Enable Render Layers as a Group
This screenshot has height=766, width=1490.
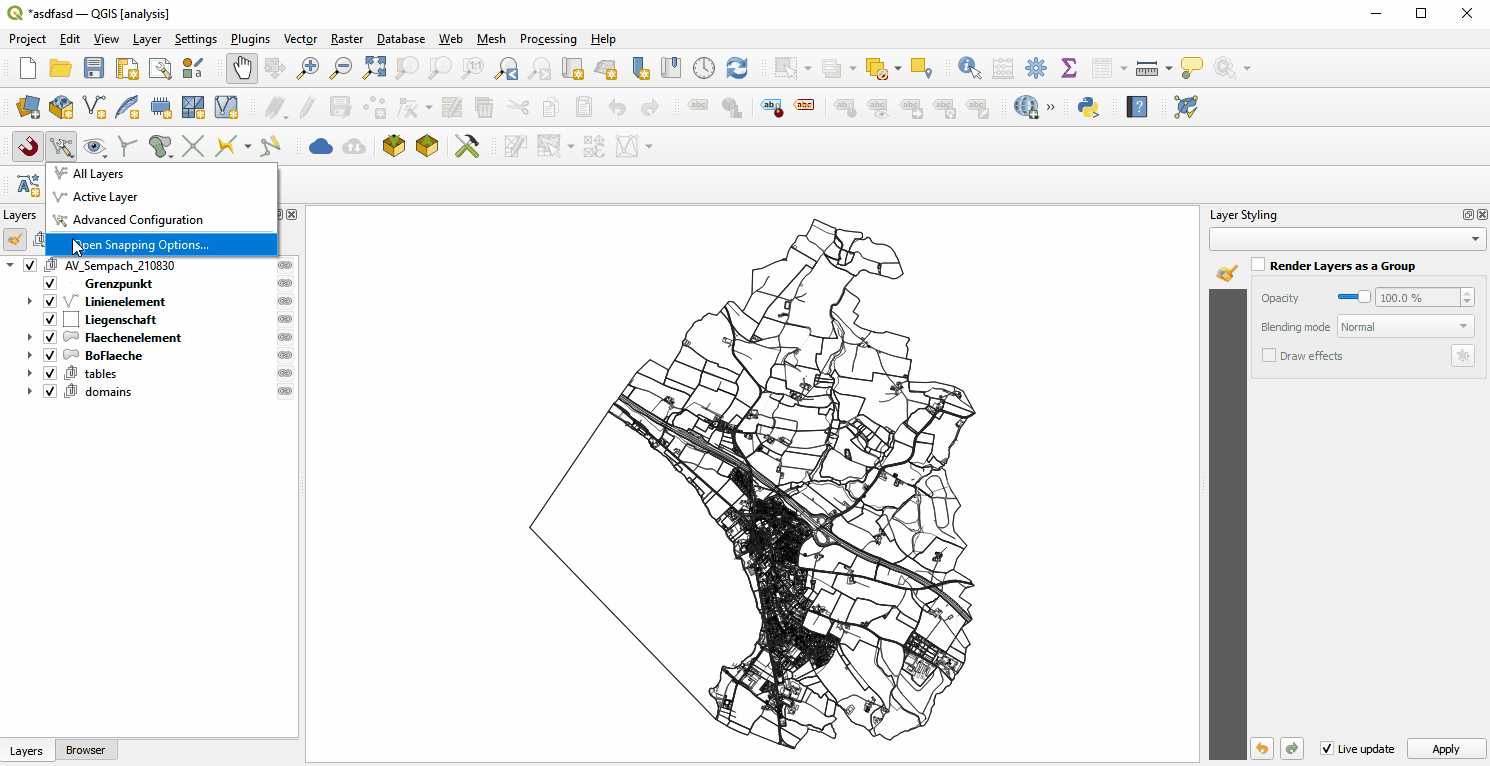(x=1258, y=265)
